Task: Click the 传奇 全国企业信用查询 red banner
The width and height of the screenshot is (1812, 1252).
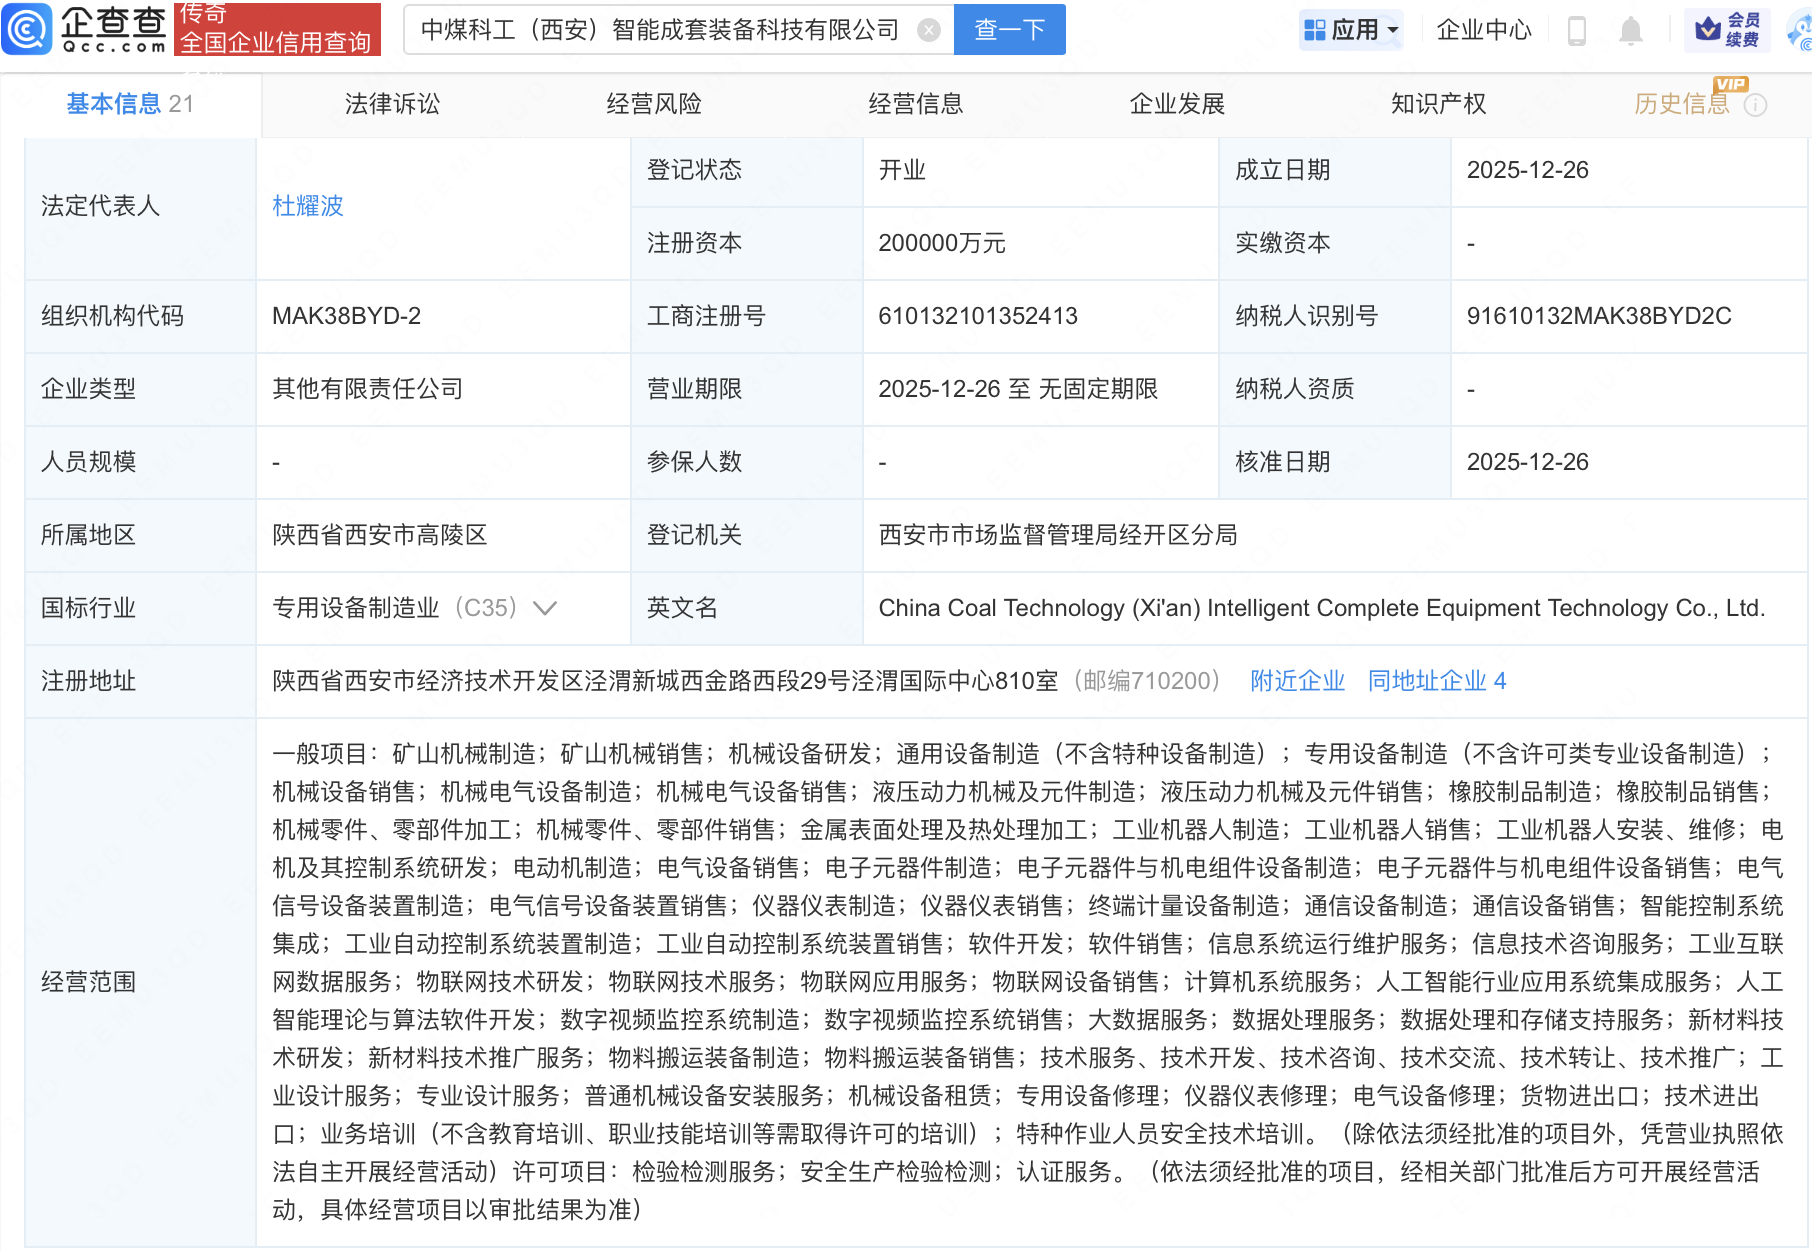Action: pos(277,29)
